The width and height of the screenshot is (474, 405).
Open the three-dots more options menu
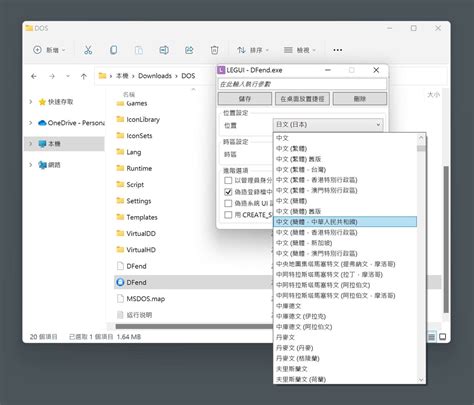[338, 50]
